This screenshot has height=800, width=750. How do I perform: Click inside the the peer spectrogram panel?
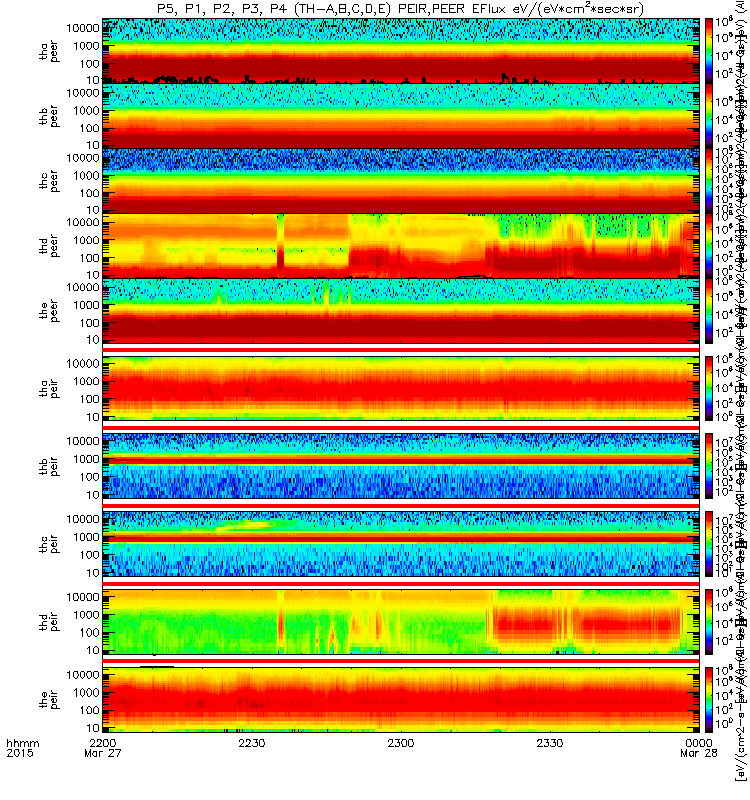tap(401, 310)
